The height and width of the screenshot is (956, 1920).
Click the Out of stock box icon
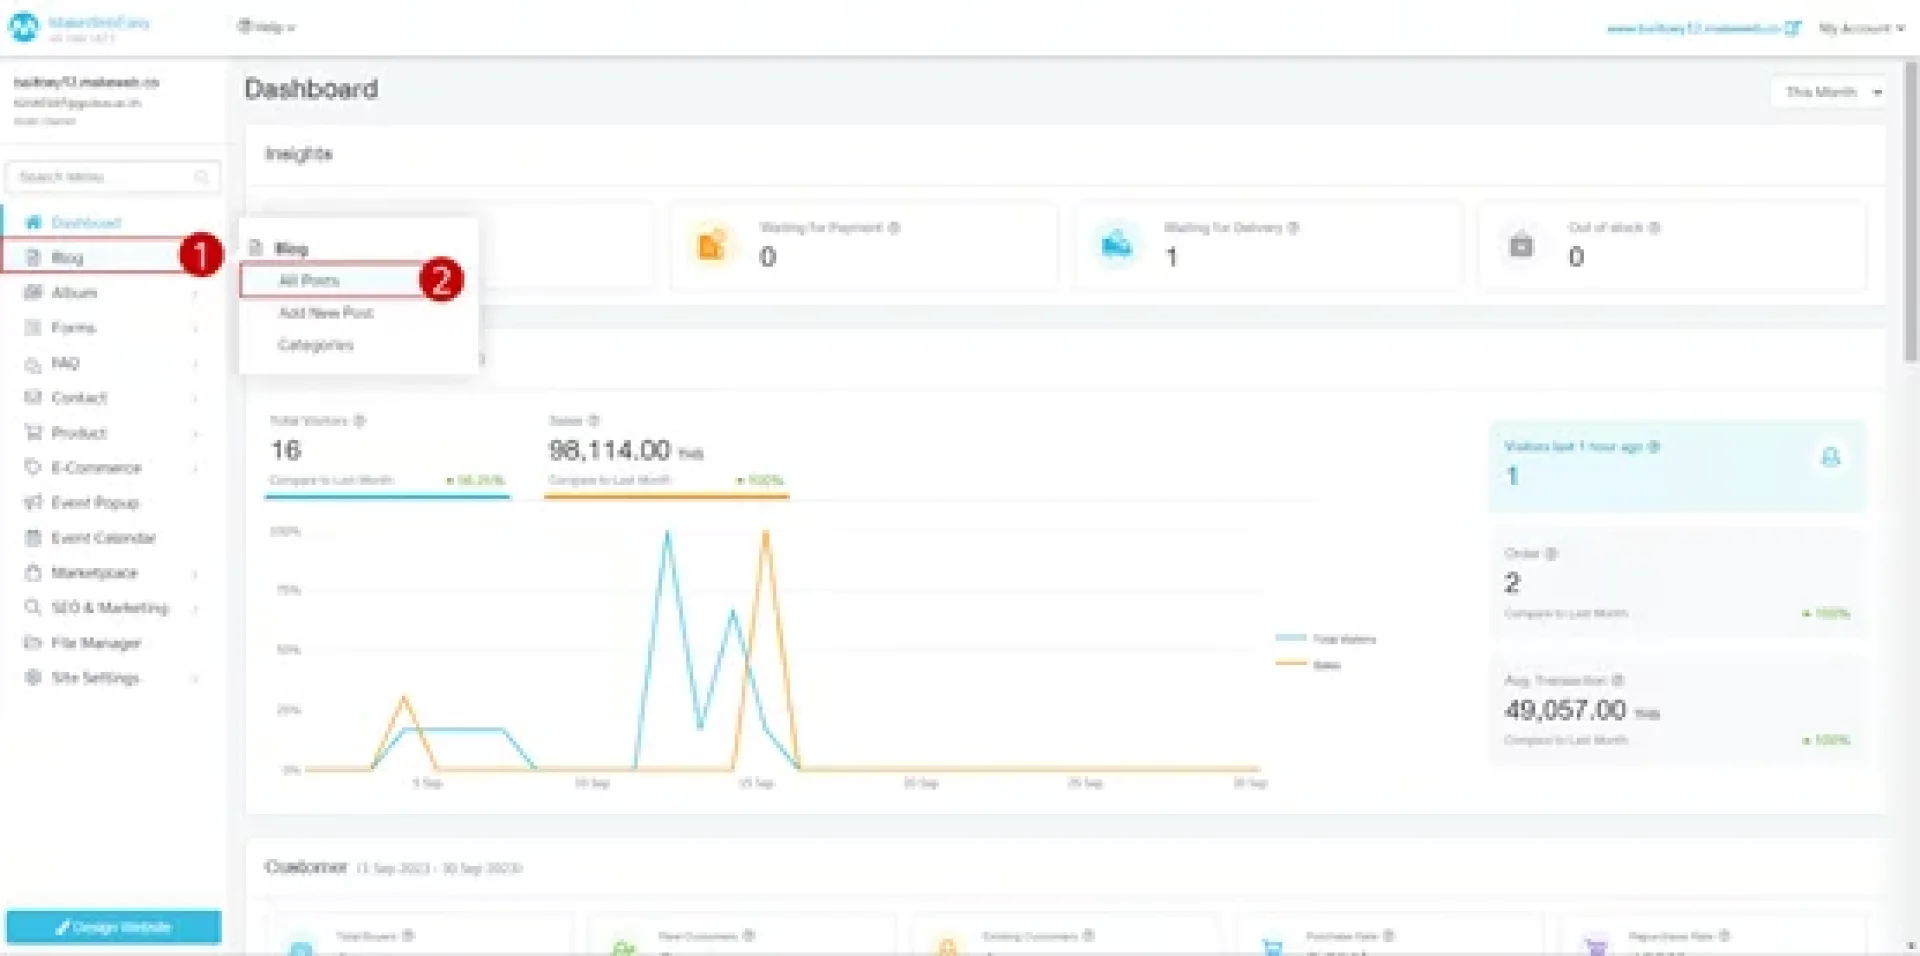1521,244
